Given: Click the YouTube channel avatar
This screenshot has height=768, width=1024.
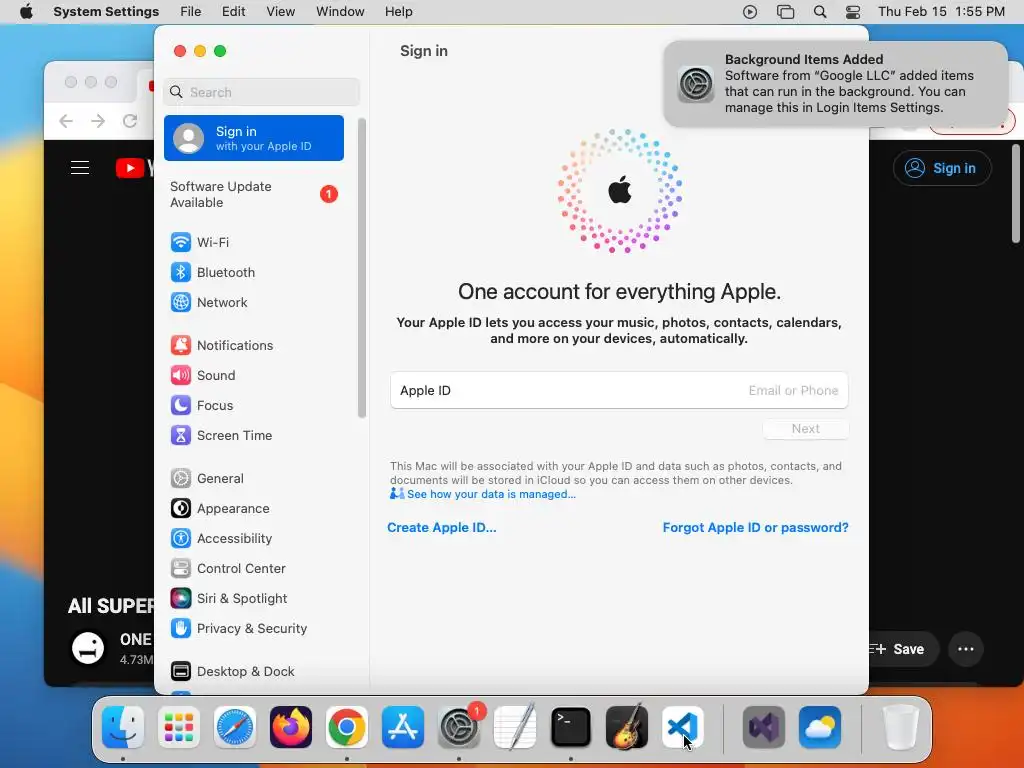Looking at the screenshot, I should (88, 648).
